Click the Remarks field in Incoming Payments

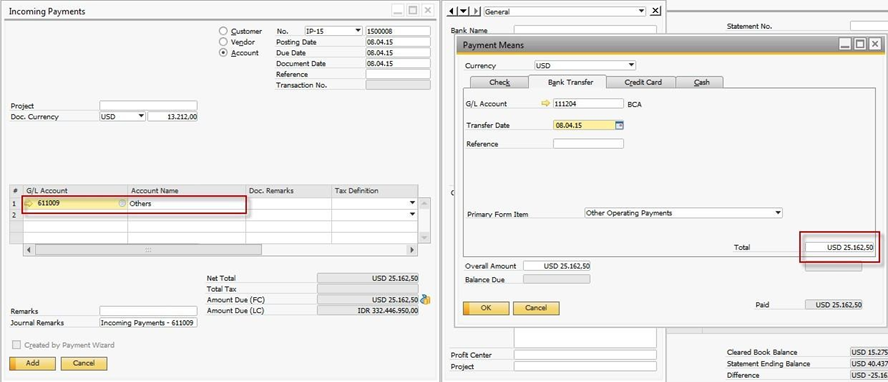click(x=148, y=311)
